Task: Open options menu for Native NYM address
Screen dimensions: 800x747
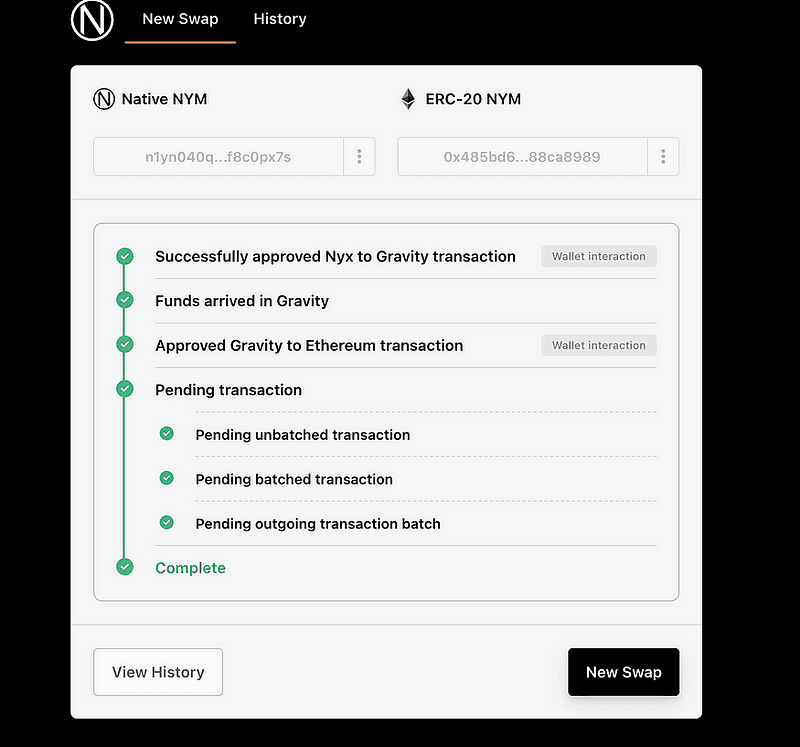Action: click(x=359, y=157)
